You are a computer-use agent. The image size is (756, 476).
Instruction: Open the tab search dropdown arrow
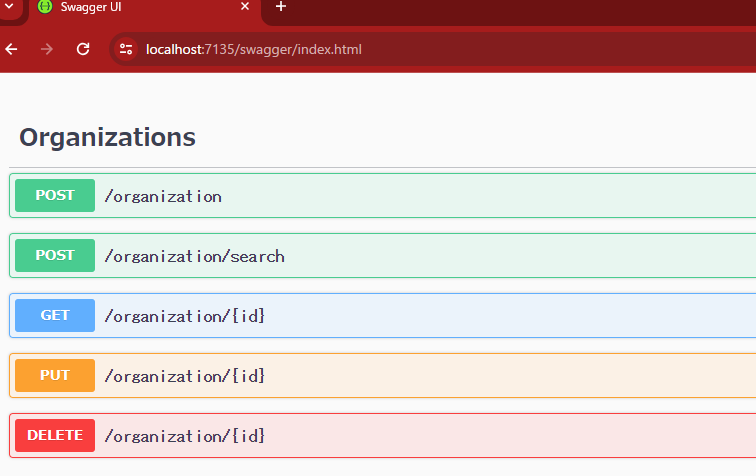pos(9,7)
